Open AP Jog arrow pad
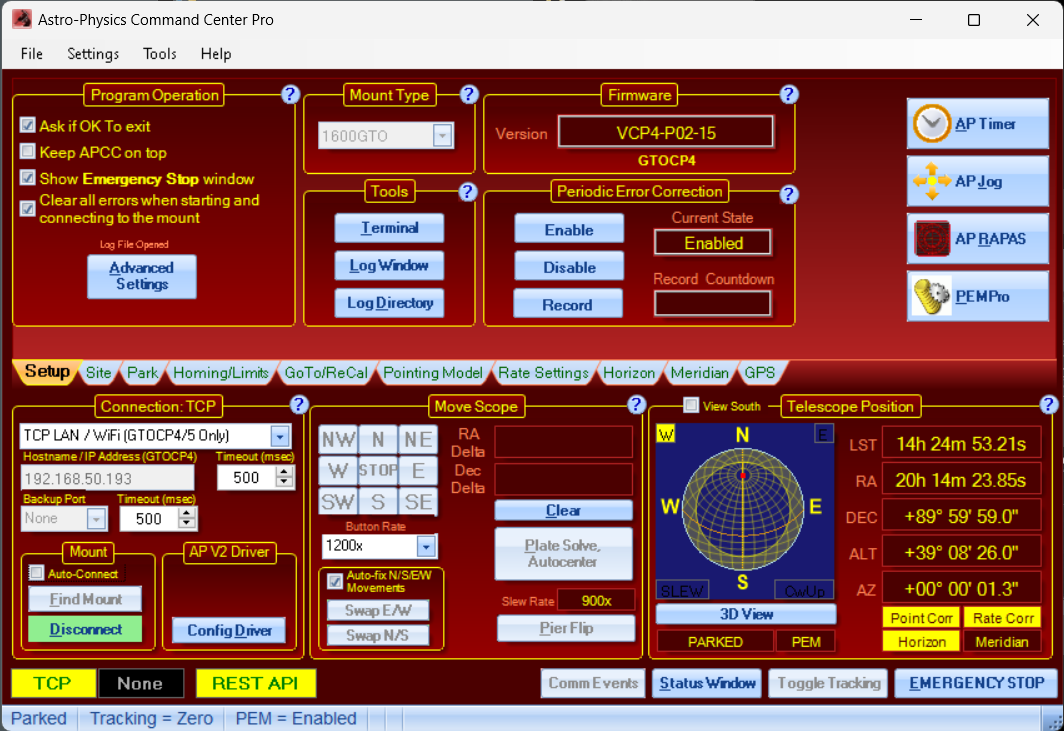Screen dimensions: 1064x731 pyautogui.click(x=977, y=181)
